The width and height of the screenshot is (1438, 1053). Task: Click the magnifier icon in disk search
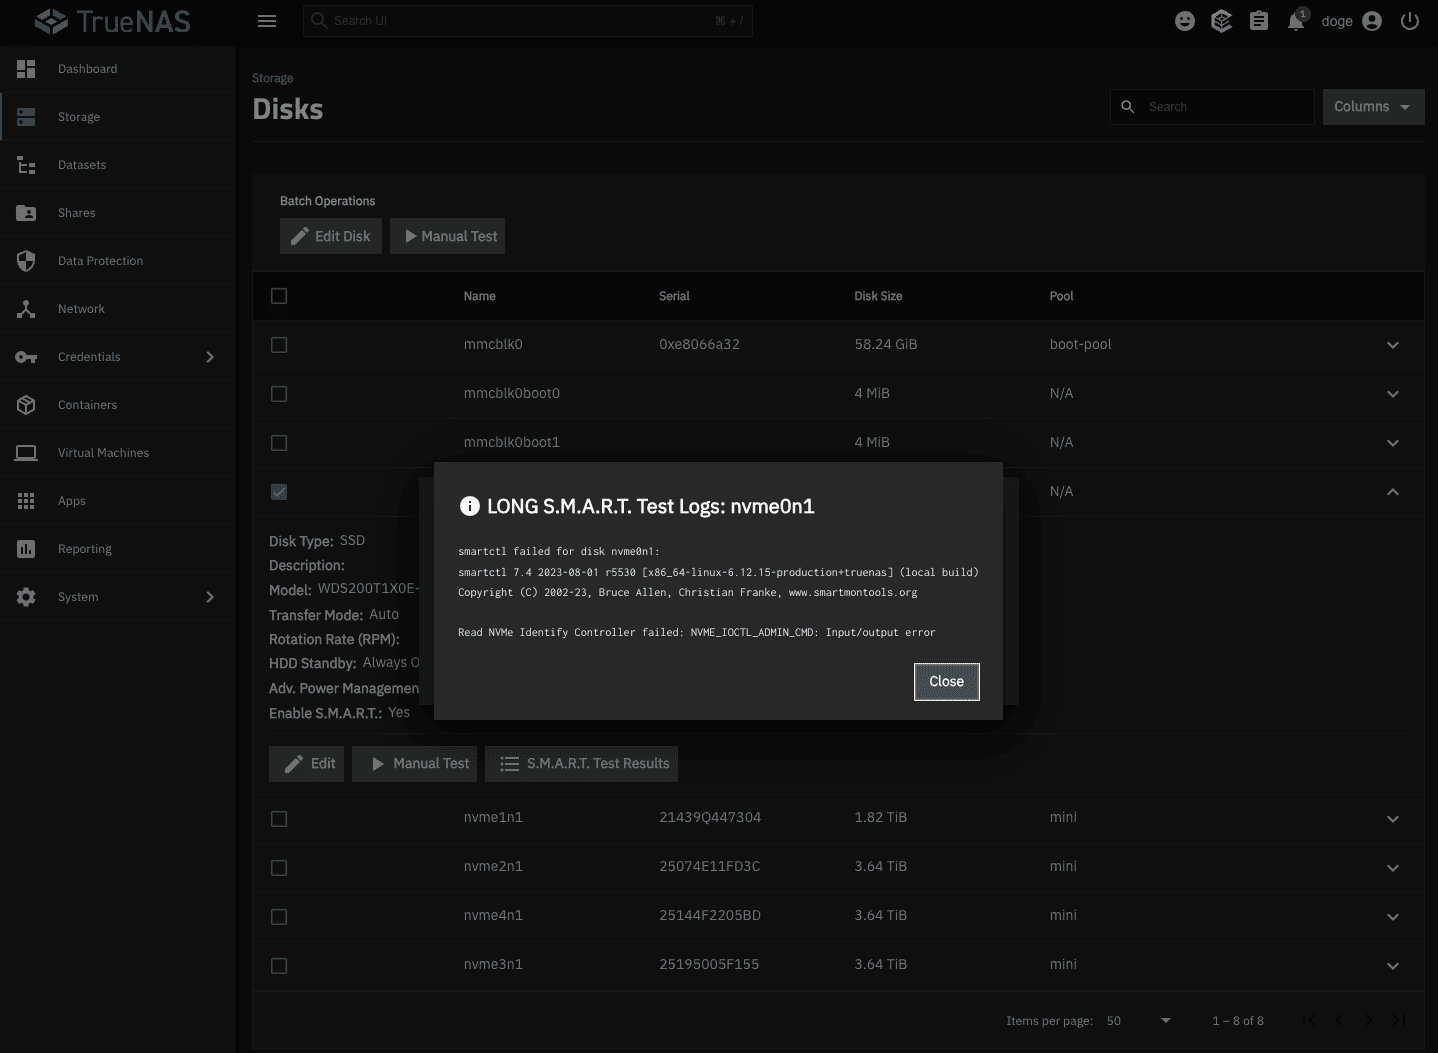[1128, 107]
